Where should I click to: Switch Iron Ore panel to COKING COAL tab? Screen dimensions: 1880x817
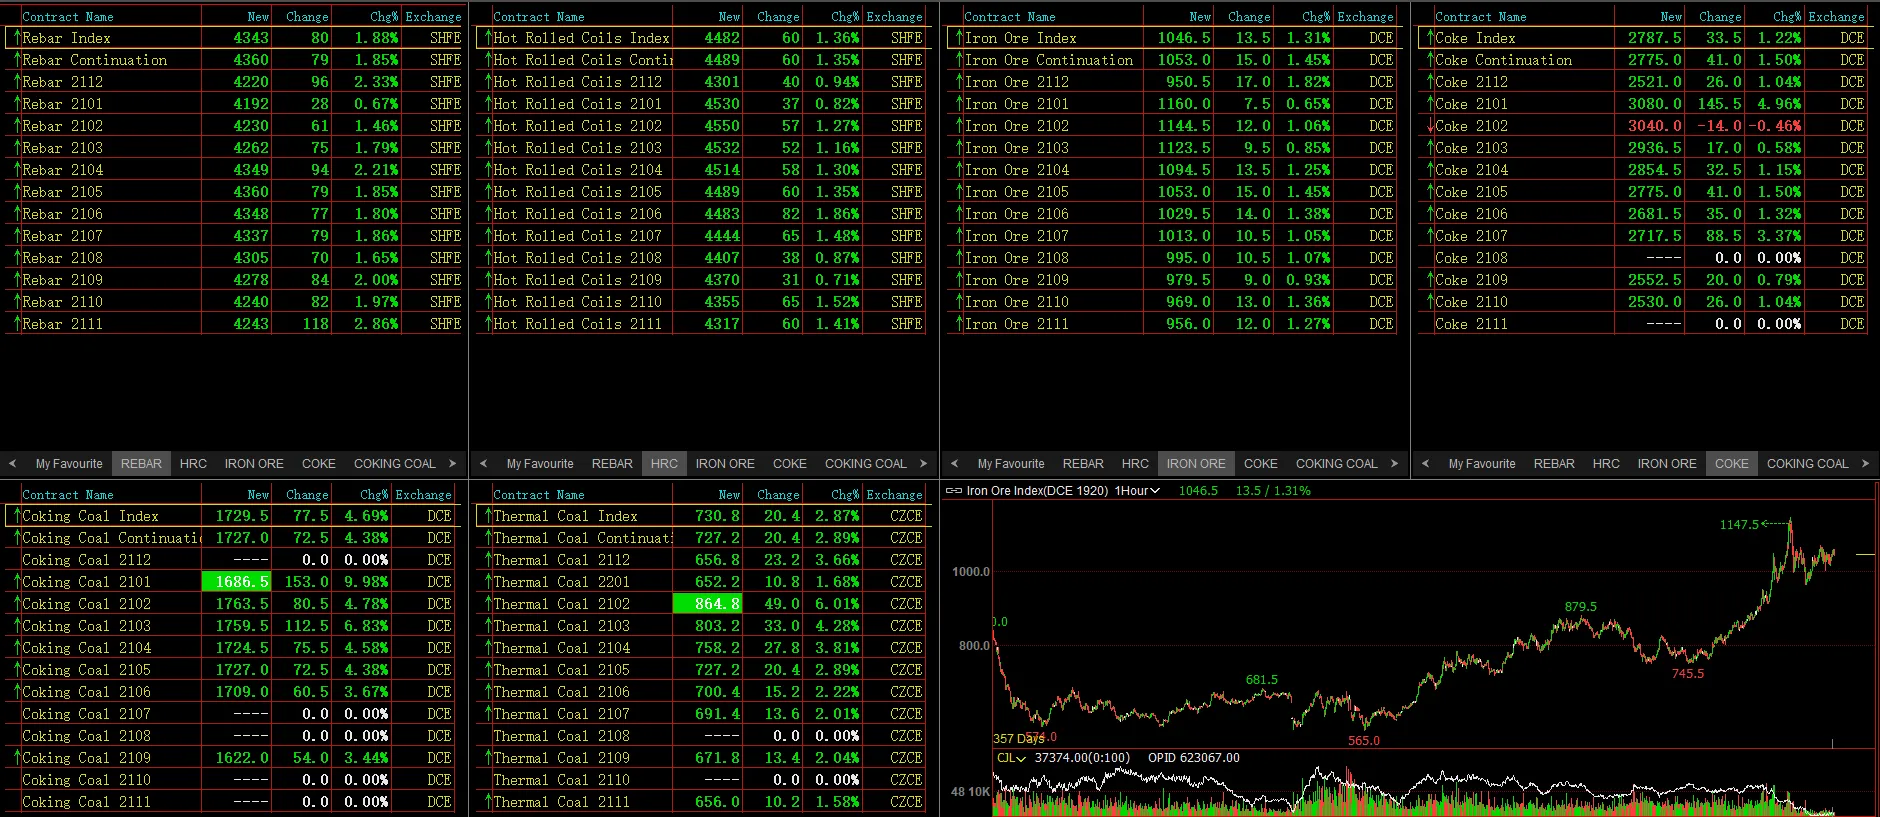1337,464
